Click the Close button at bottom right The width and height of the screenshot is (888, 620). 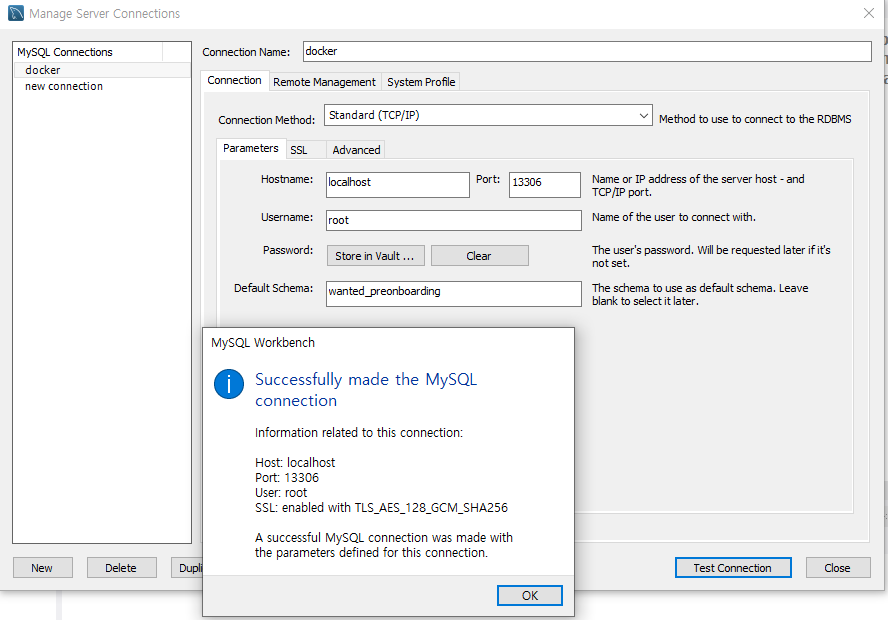point(838,568)
